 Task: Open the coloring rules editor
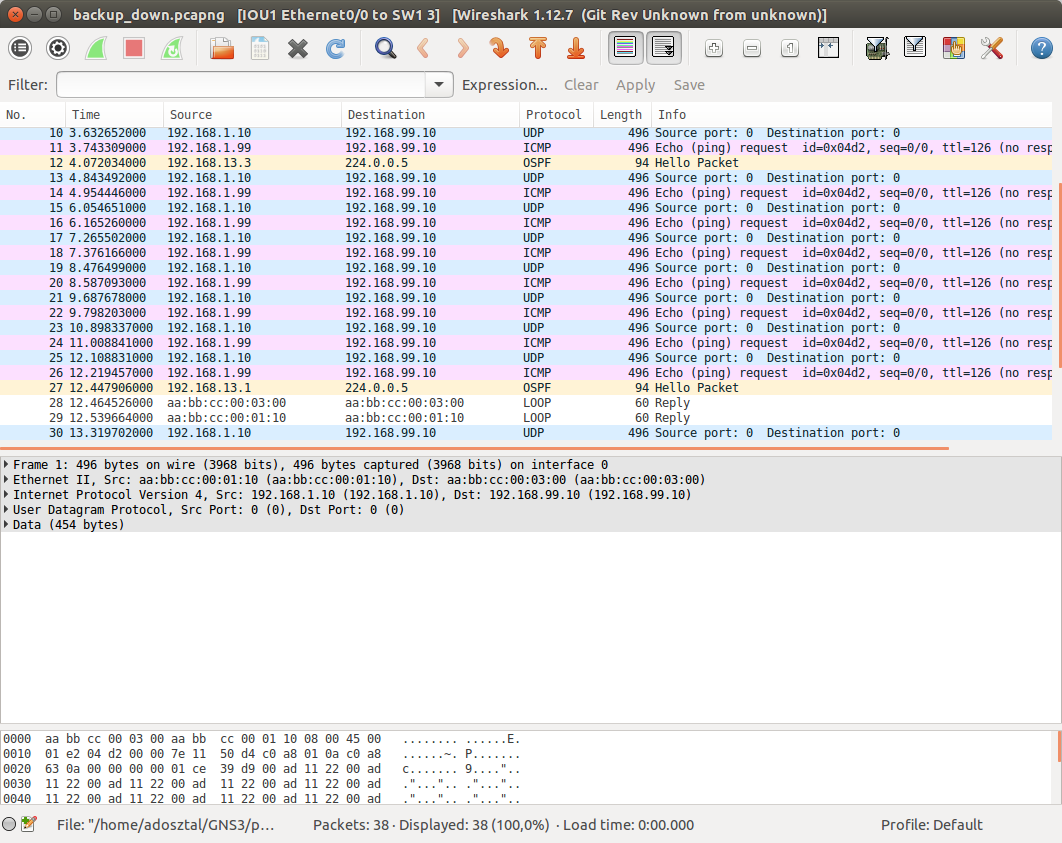tap(953, 48)
